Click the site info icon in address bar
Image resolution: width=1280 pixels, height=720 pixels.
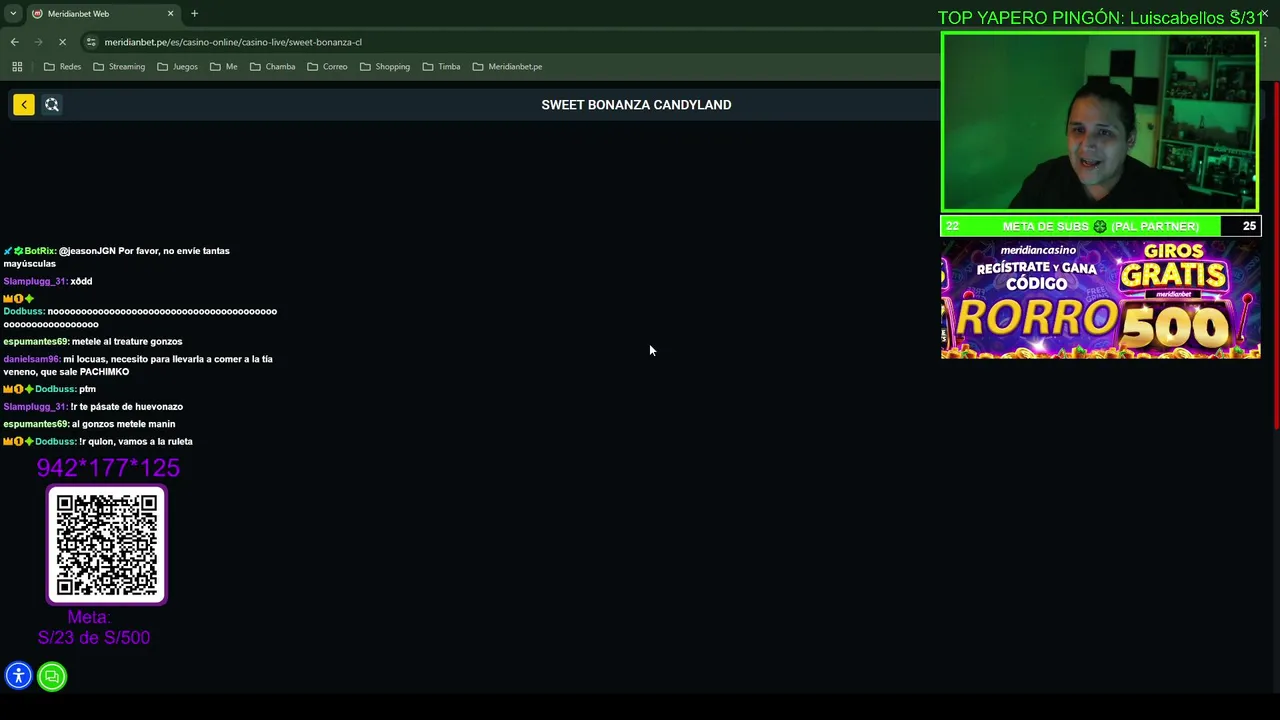coord(91,42)
